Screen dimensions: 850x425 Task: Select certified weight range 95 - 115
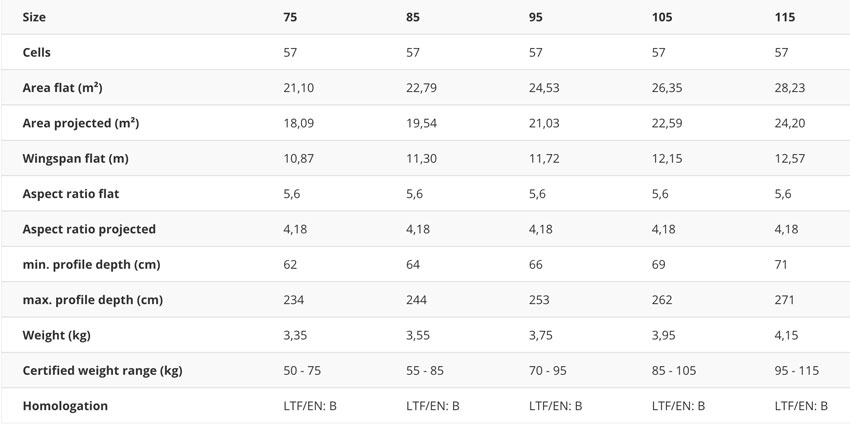pyautogui.click(x=797, y=371)
